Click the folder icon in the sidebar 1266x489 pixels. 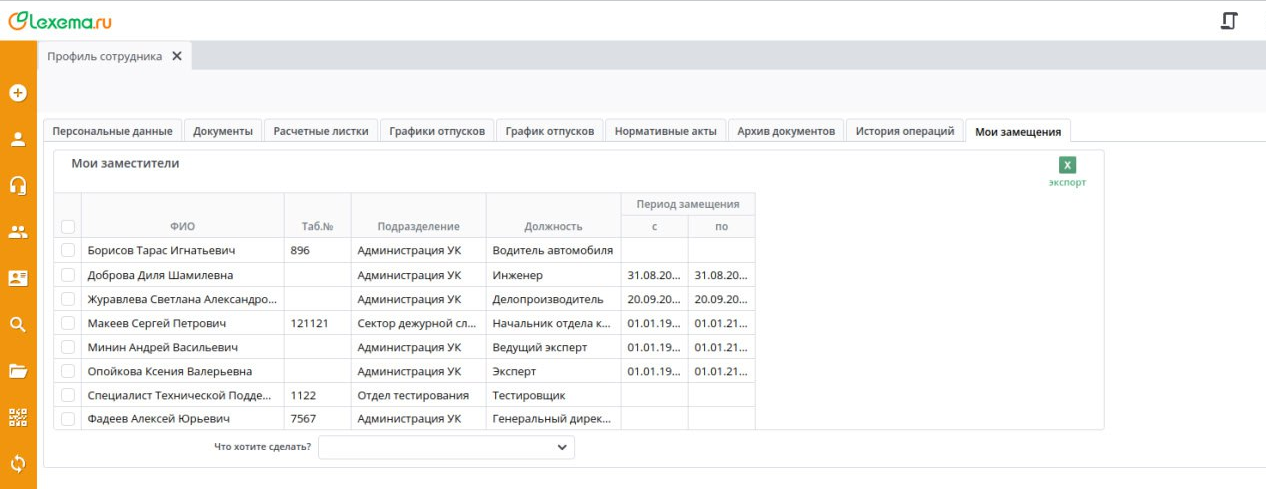(17, 371)
